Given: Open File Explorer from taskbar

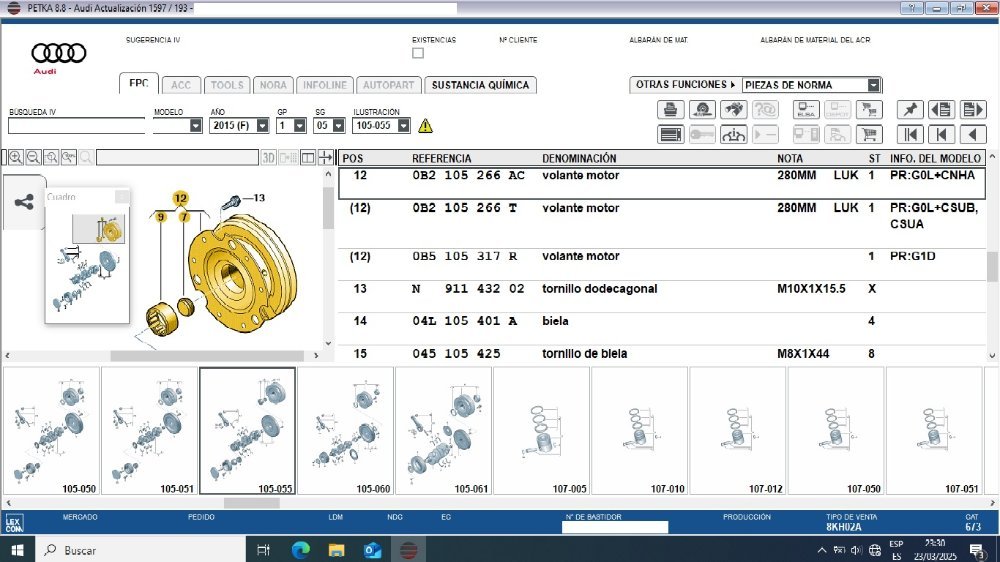Looking at the screenshot, I should [336, 549].
